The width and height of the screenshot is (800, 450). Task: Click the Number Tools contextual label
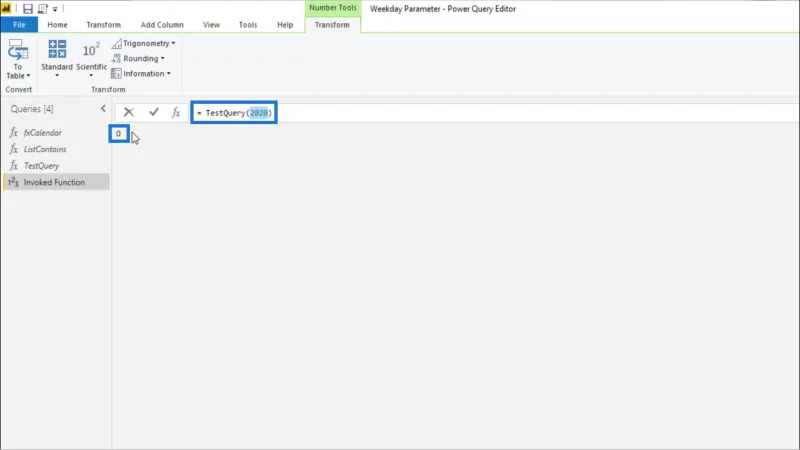click(x=333, y=8)
